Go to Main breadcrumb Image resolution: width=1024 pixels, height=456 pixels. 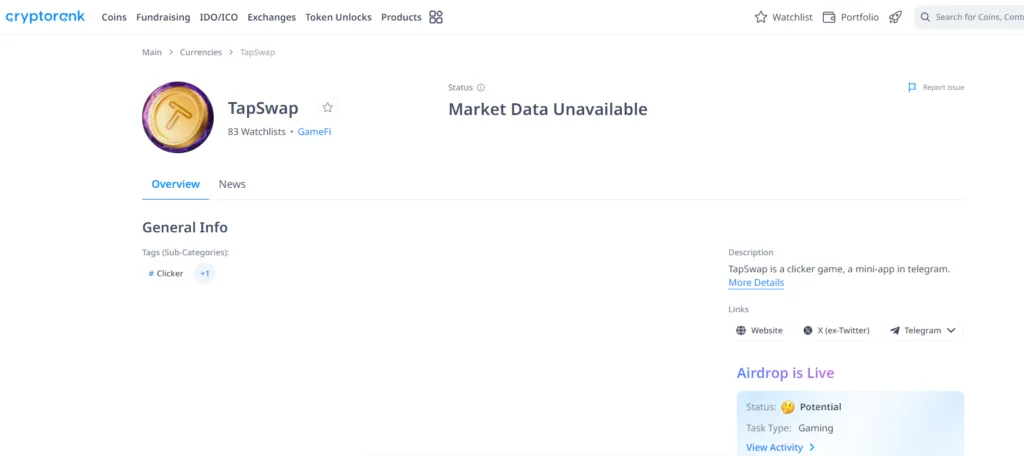pos(152,52)
